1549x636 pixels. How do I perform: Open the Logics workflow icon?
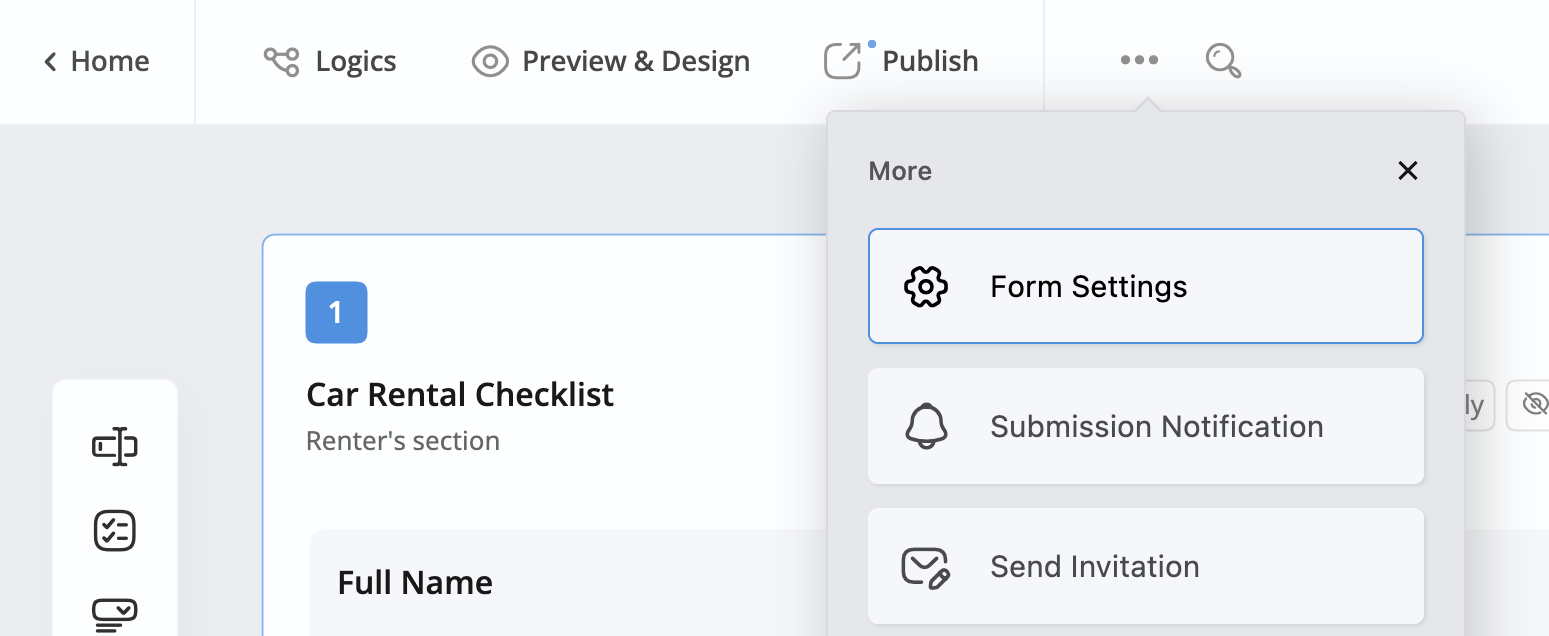(281, 61)
